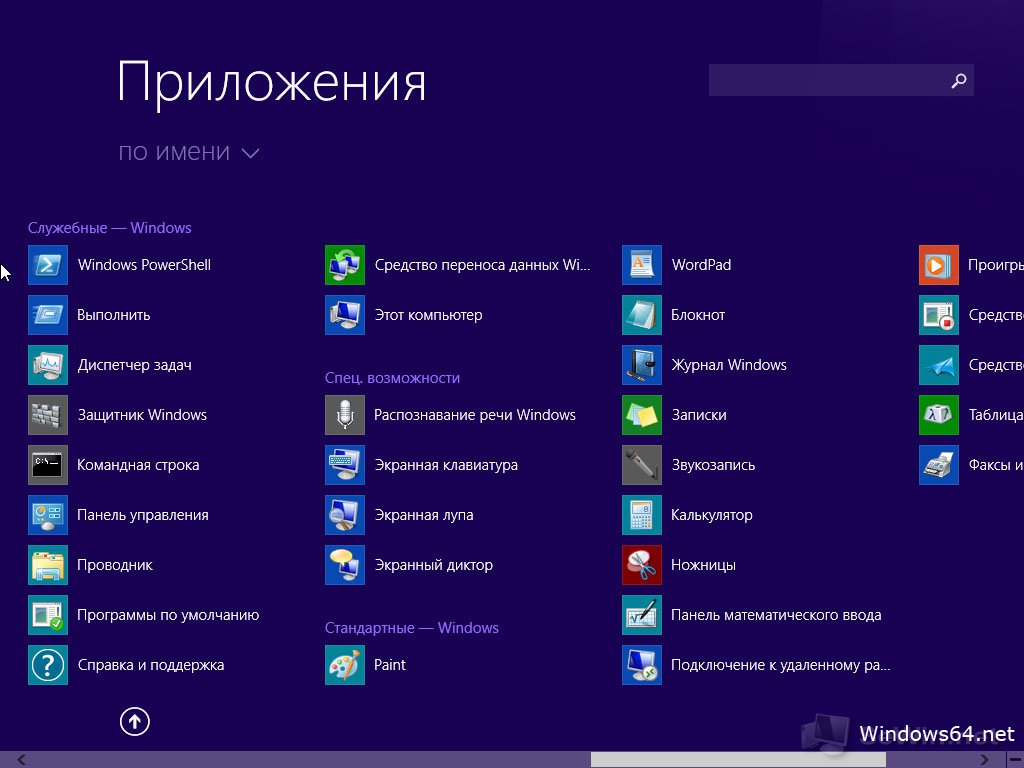
Task: Click the scrollbar left arrow
Action: [x=22, y=760]
